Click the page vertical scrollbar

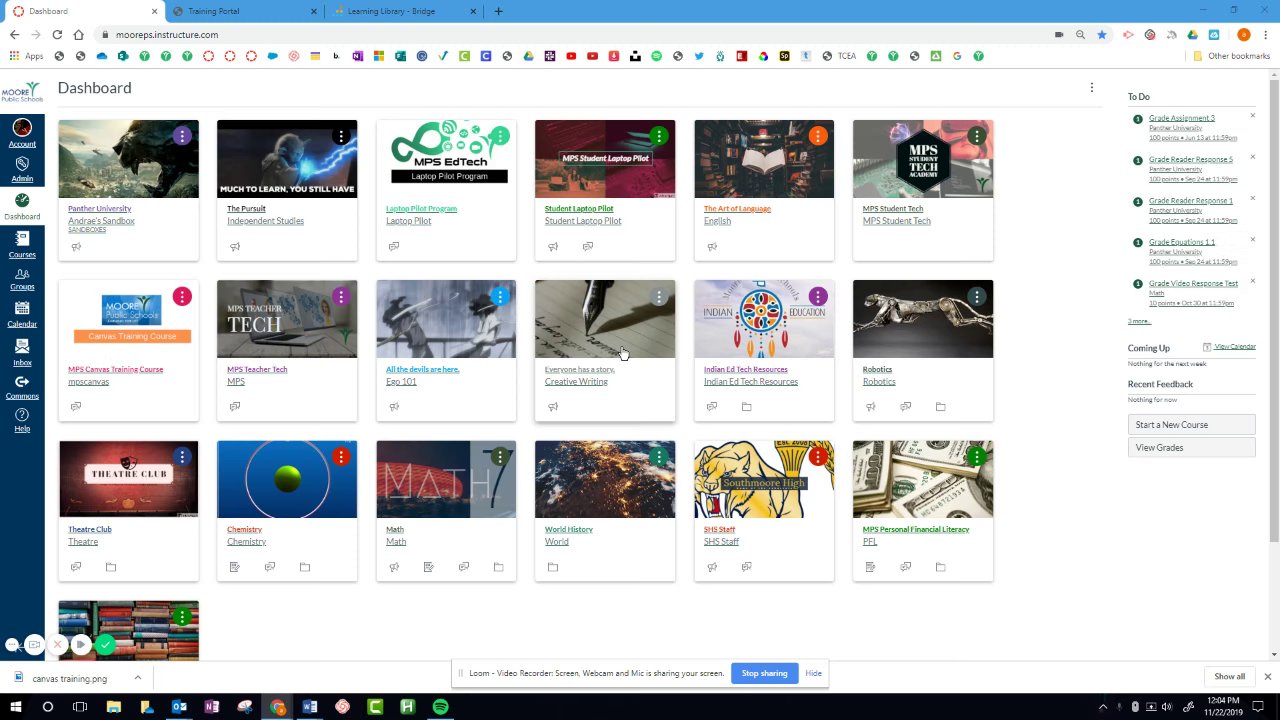click(1274, 310)
